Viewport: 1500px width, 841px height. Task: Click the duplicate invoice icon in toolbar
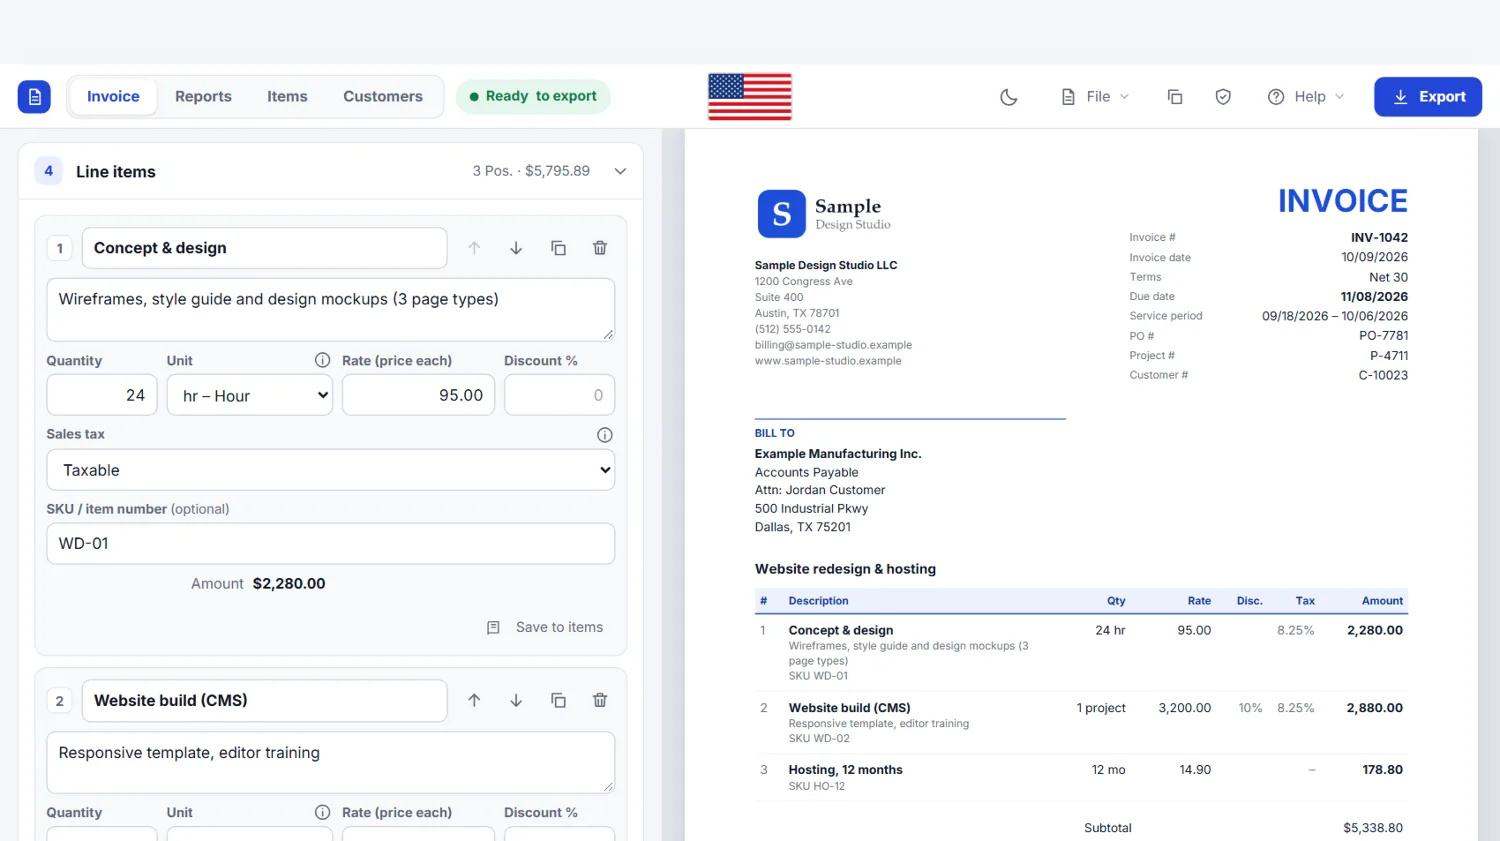(x=1175, y=97)
